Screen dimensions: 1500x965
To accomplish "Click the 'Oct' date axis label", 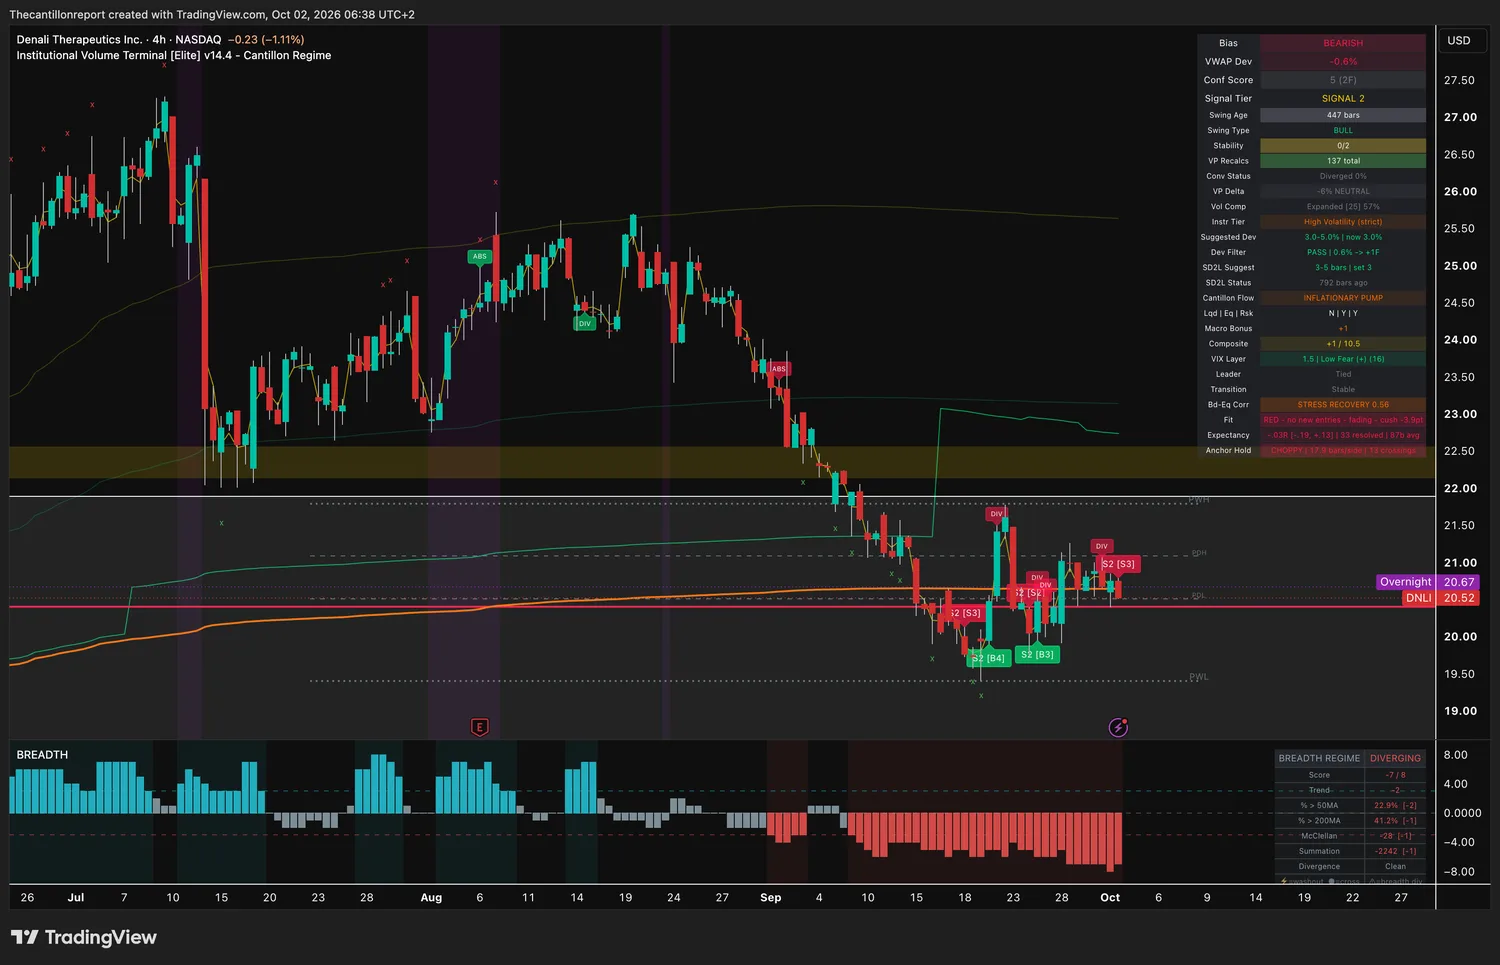I will (1110, 898).
